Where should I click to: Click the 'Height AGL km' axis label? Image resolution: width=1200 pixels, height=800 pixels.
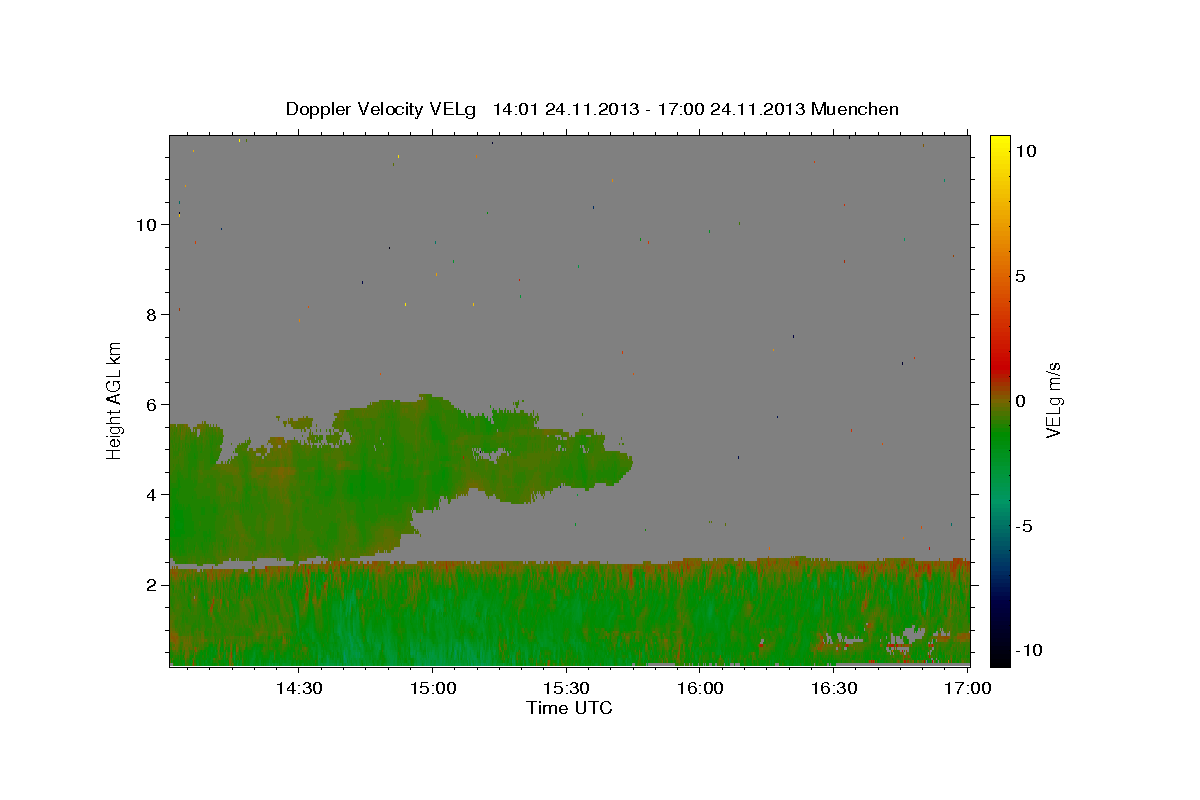(x=115, y=400)
